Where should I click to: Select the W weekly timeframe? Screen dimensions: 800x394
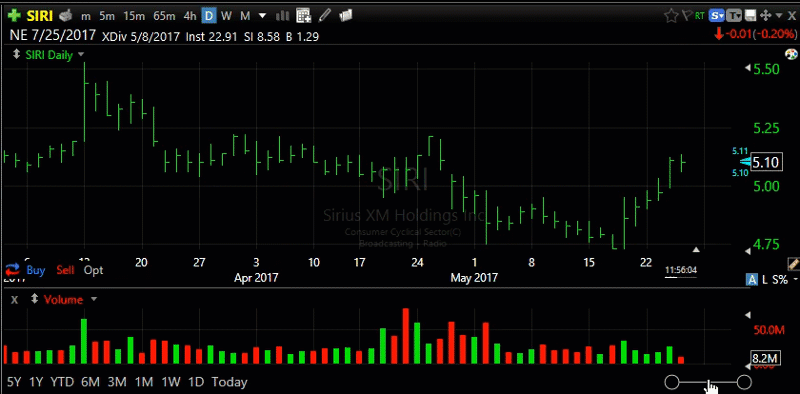227,16
